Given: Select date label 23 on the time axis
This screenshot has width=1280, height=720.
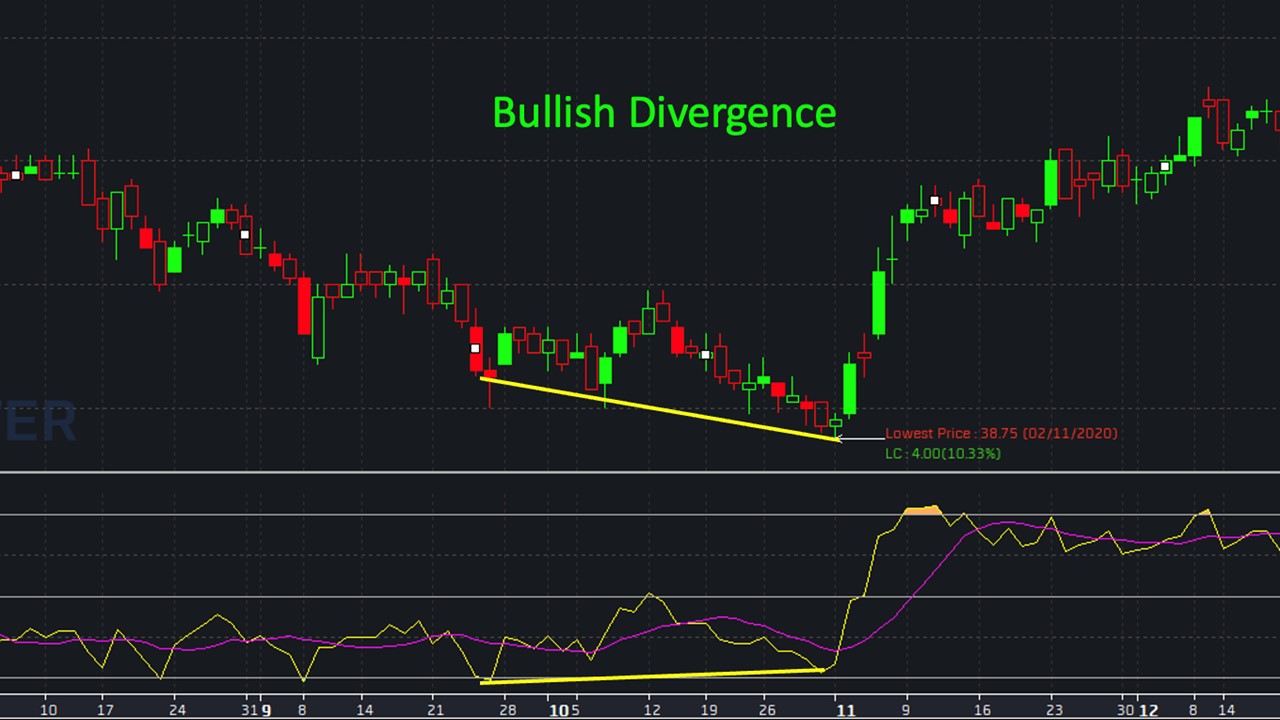Looking at the screenshot, I should [1053, 710].
